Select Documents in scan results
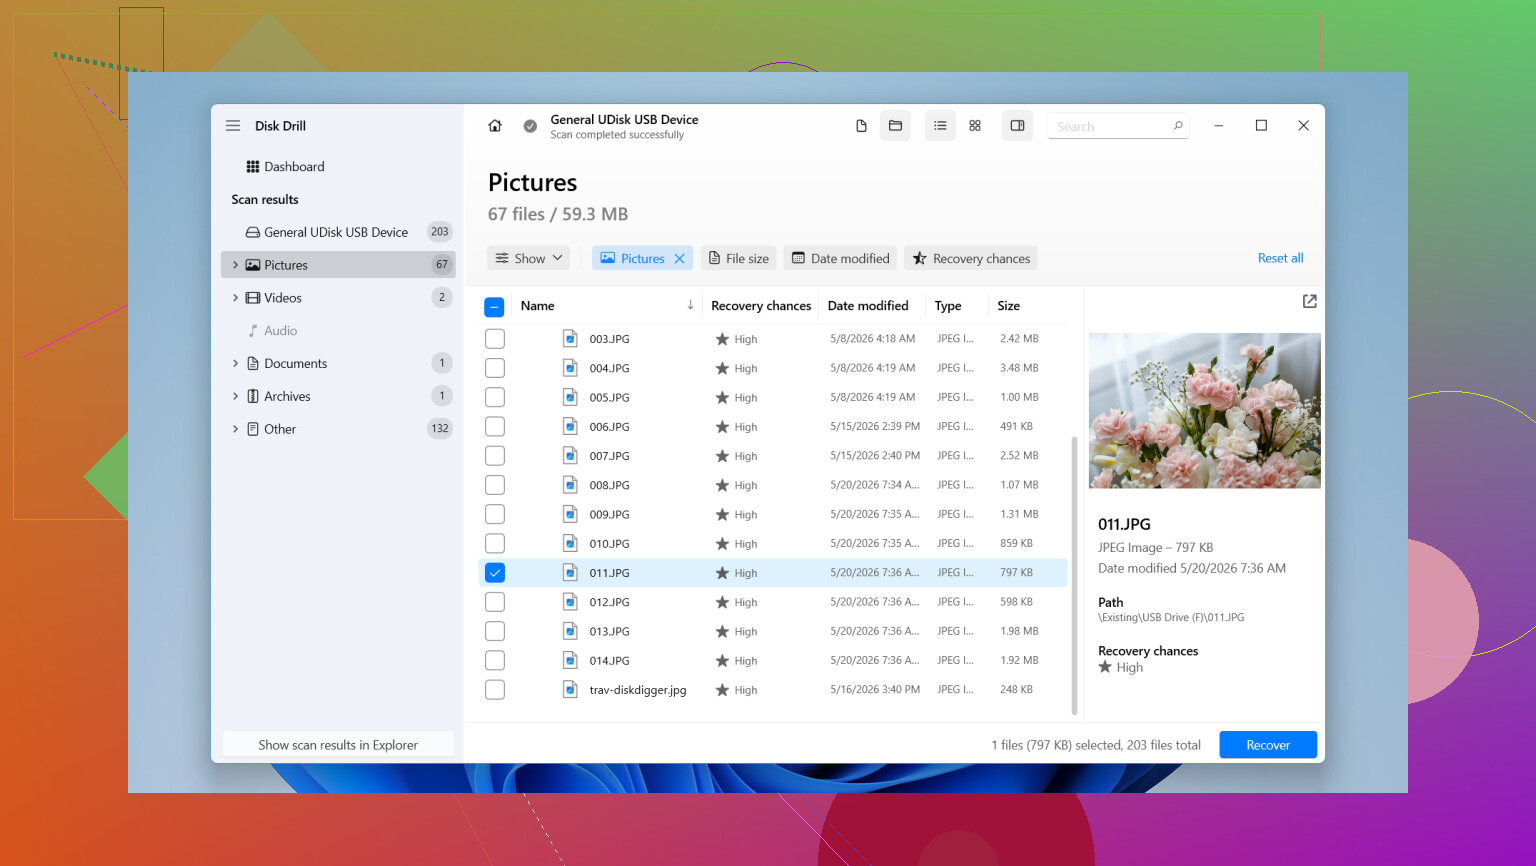The width and height of the screenshot is (1536, 866). coord(338,364)
